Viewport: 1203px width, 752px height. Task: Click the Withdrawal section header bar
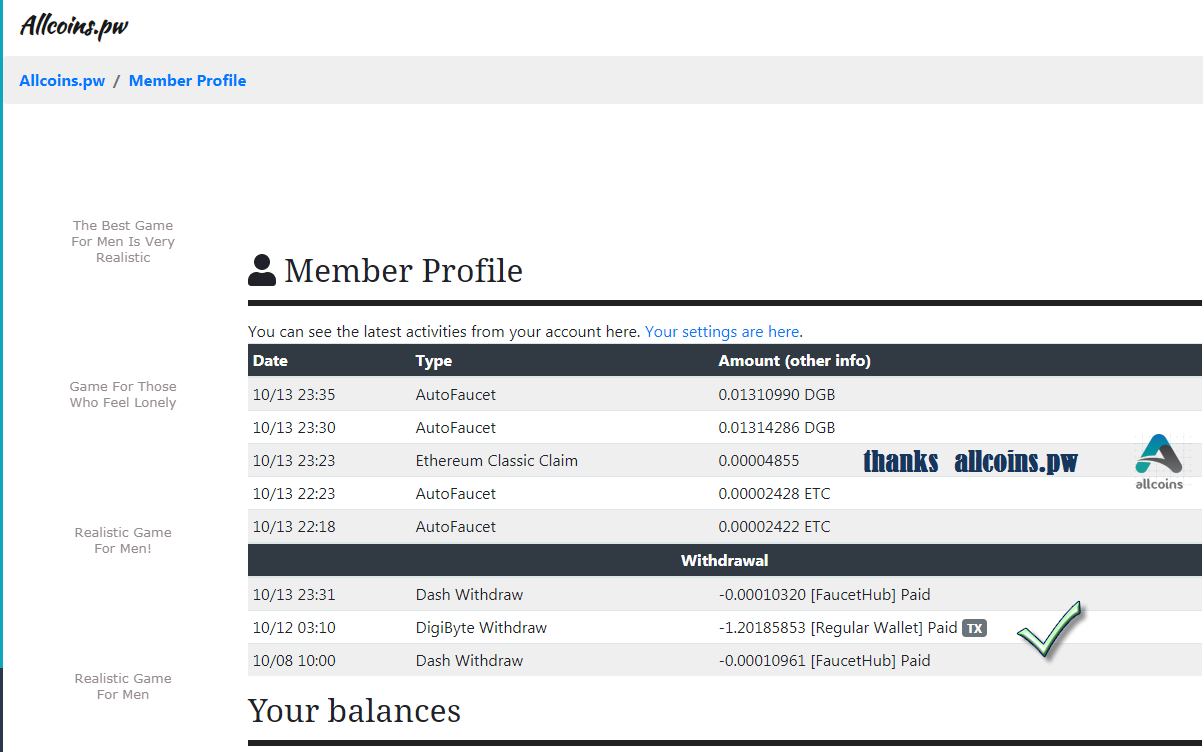tap(724, 561)
